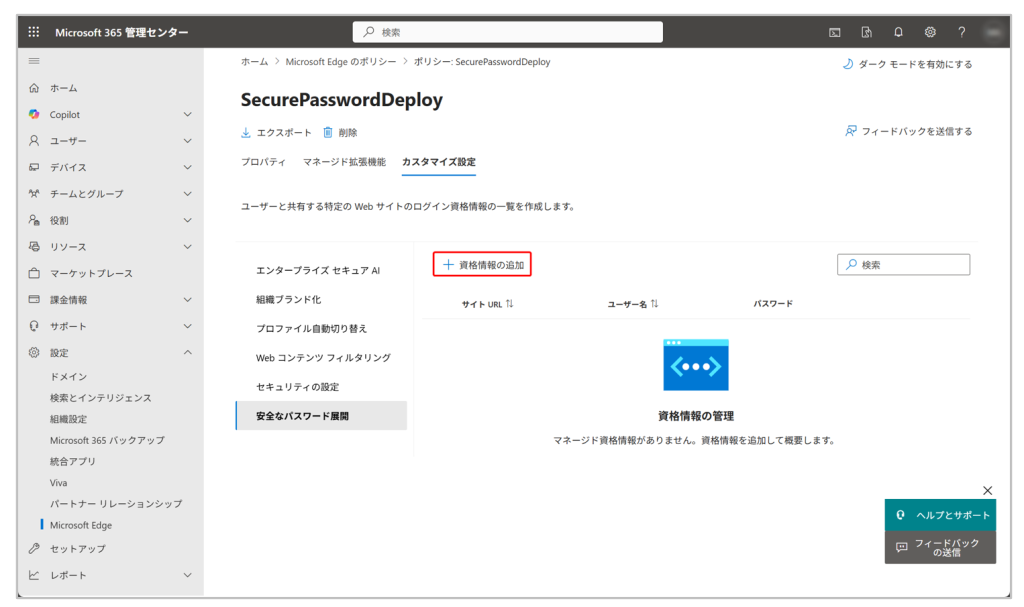The width and height of the screenshot is (1024, 607).
Task: Close the help and feedback panel
Action: (x=987, y=490)
